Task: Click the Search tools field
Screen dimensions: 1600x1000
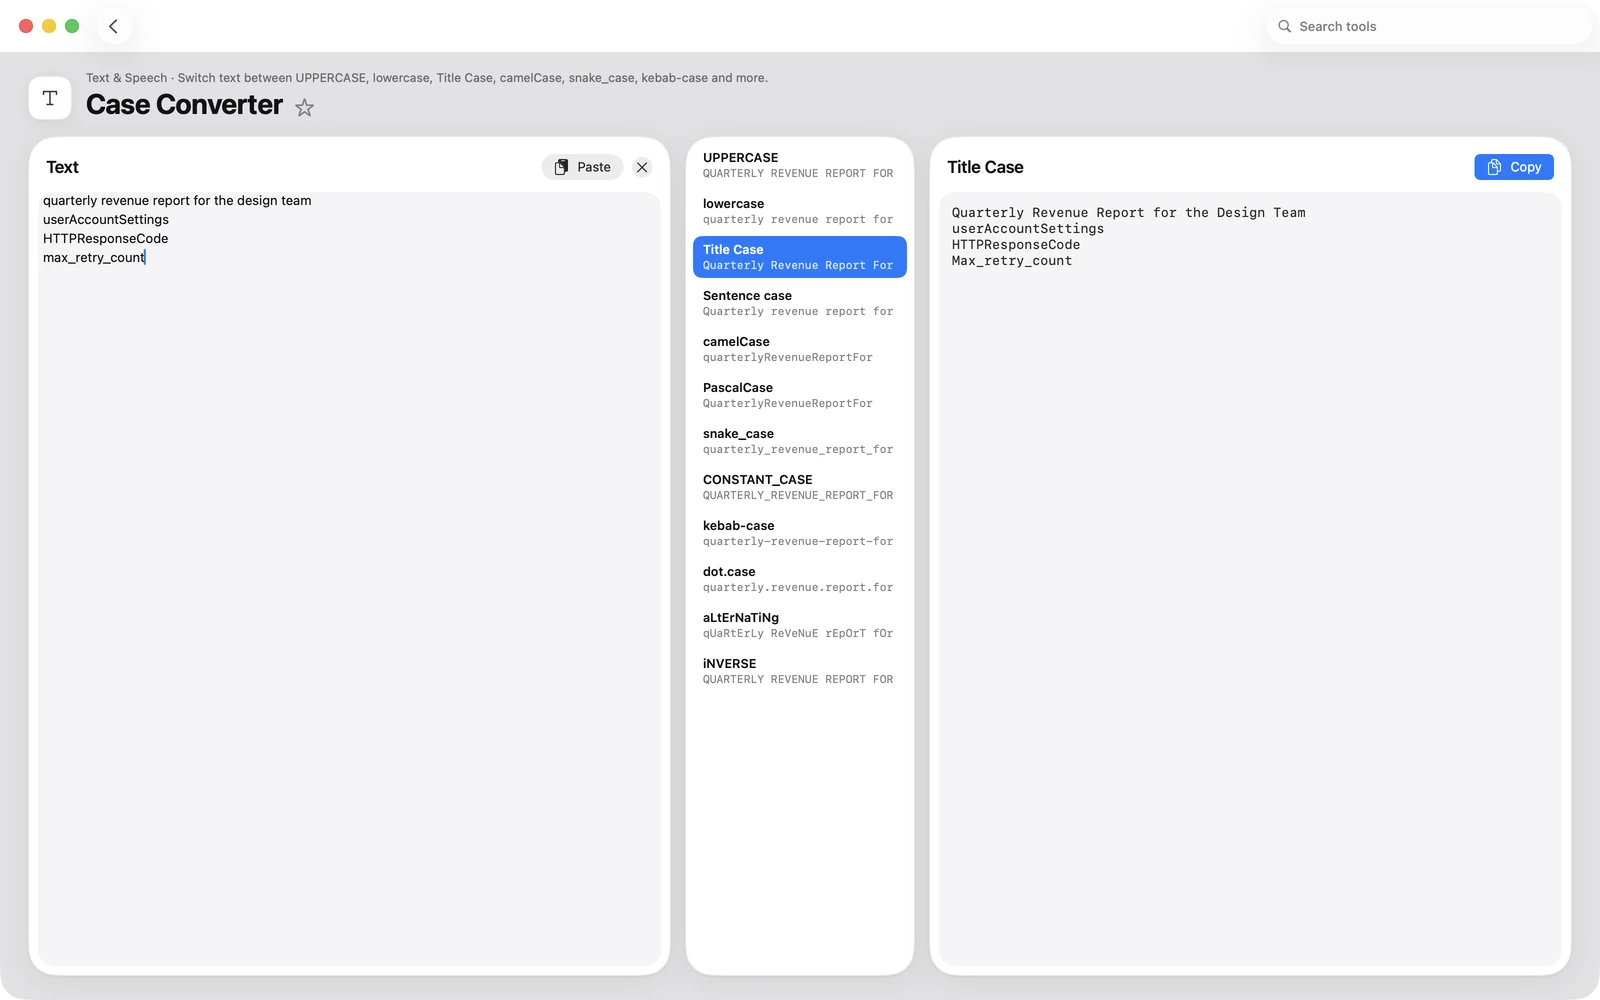Action: tap(1429, 27)
